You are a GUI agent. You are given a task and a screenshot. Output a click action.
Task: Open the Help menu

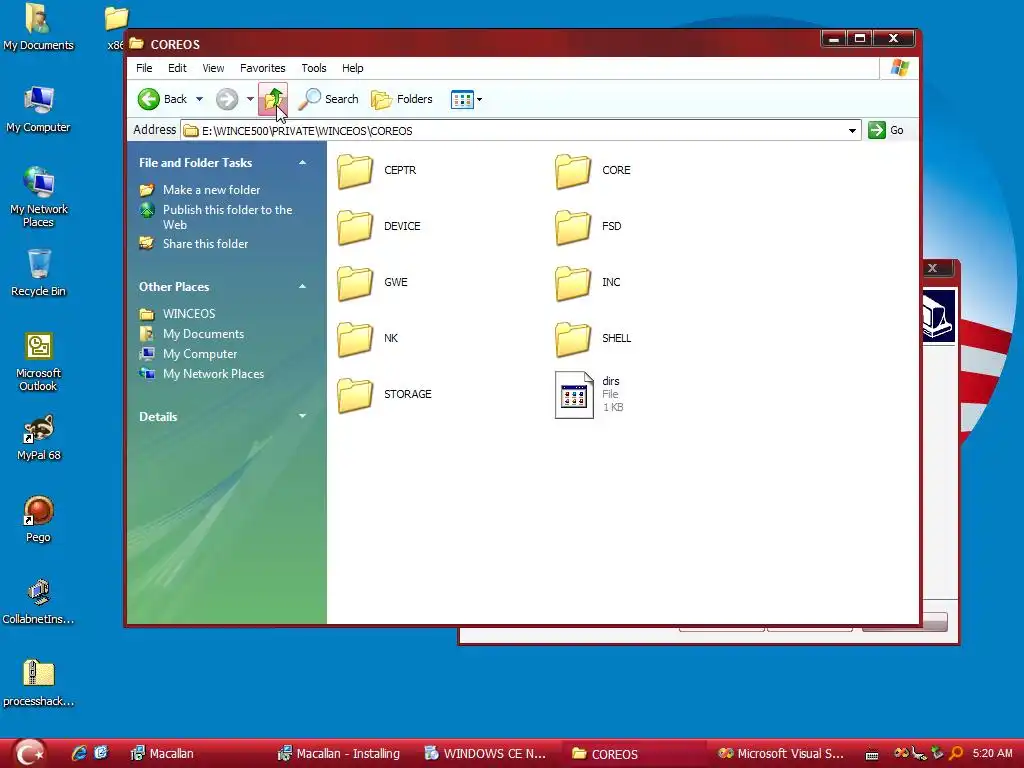(x=353, y=68)
